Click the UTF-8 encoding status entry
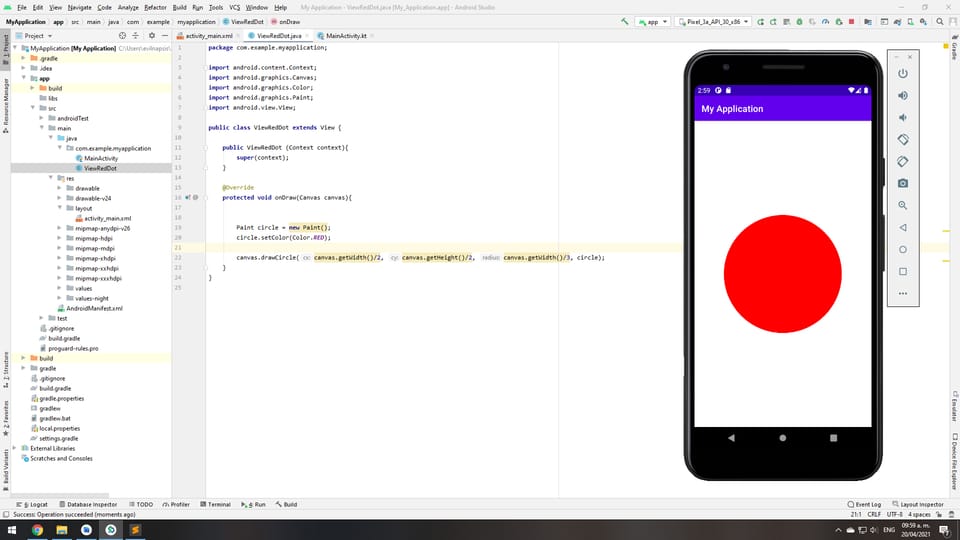The height and width of the screenshot is (540, 960). pyautogui.click(x=894, y=514)
